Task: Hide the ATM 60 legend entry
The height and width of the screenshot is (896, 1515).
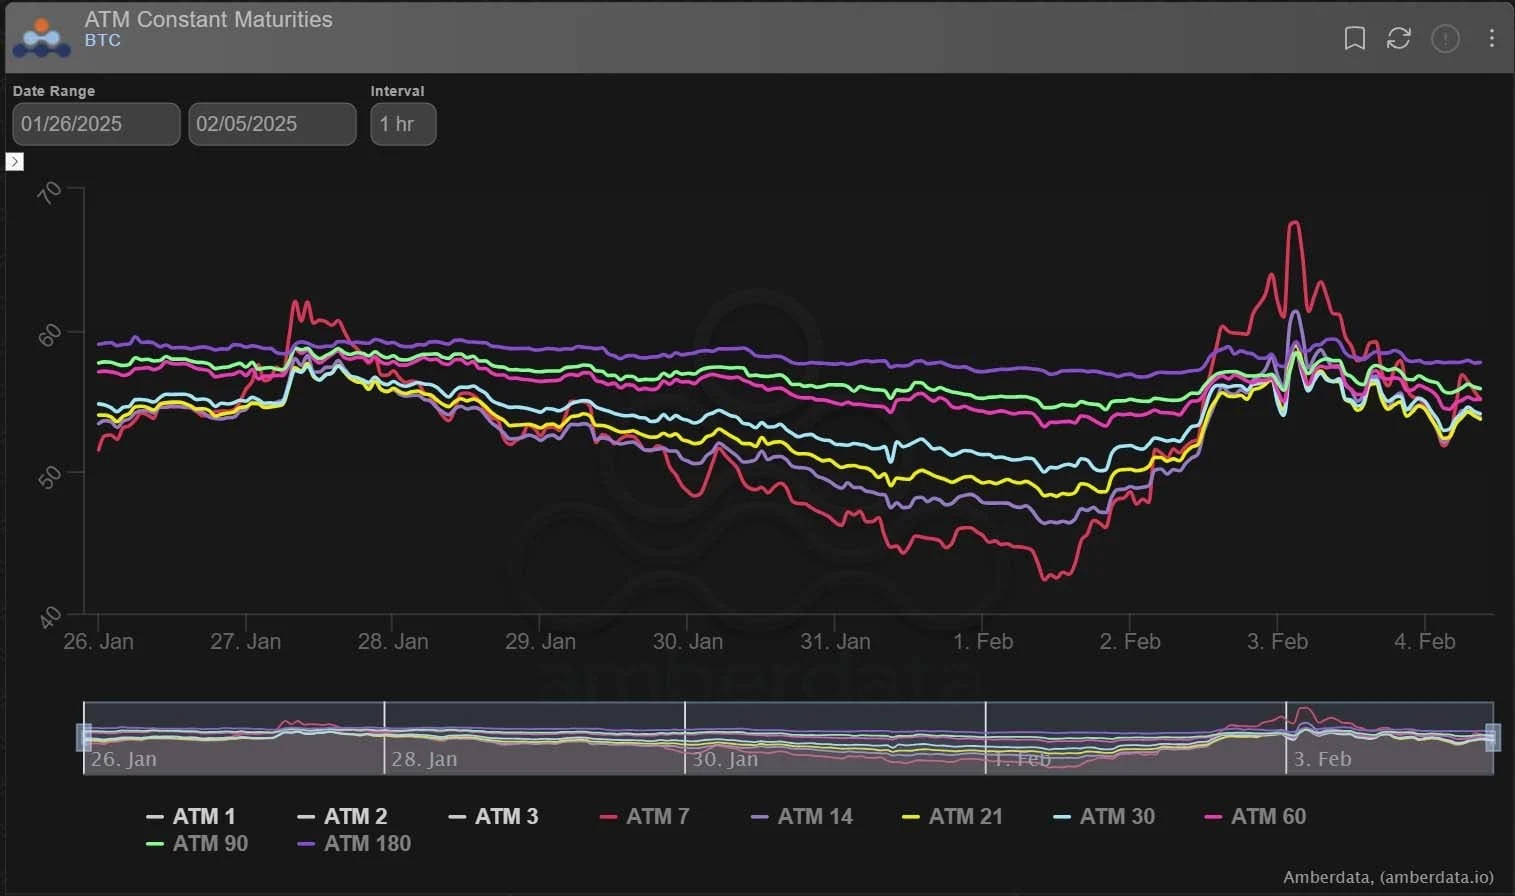Action: click(1256, 817)
